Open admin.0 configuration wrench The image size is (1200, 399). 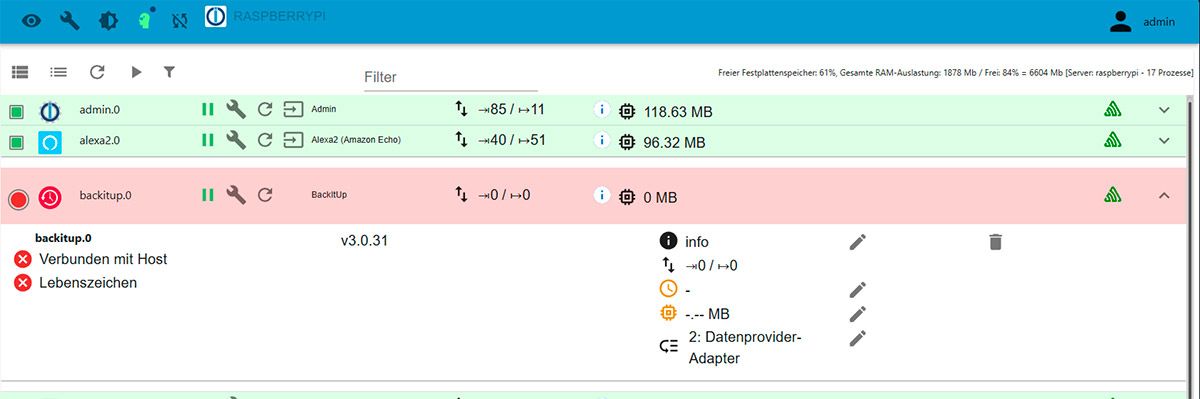tap(236, 109)
